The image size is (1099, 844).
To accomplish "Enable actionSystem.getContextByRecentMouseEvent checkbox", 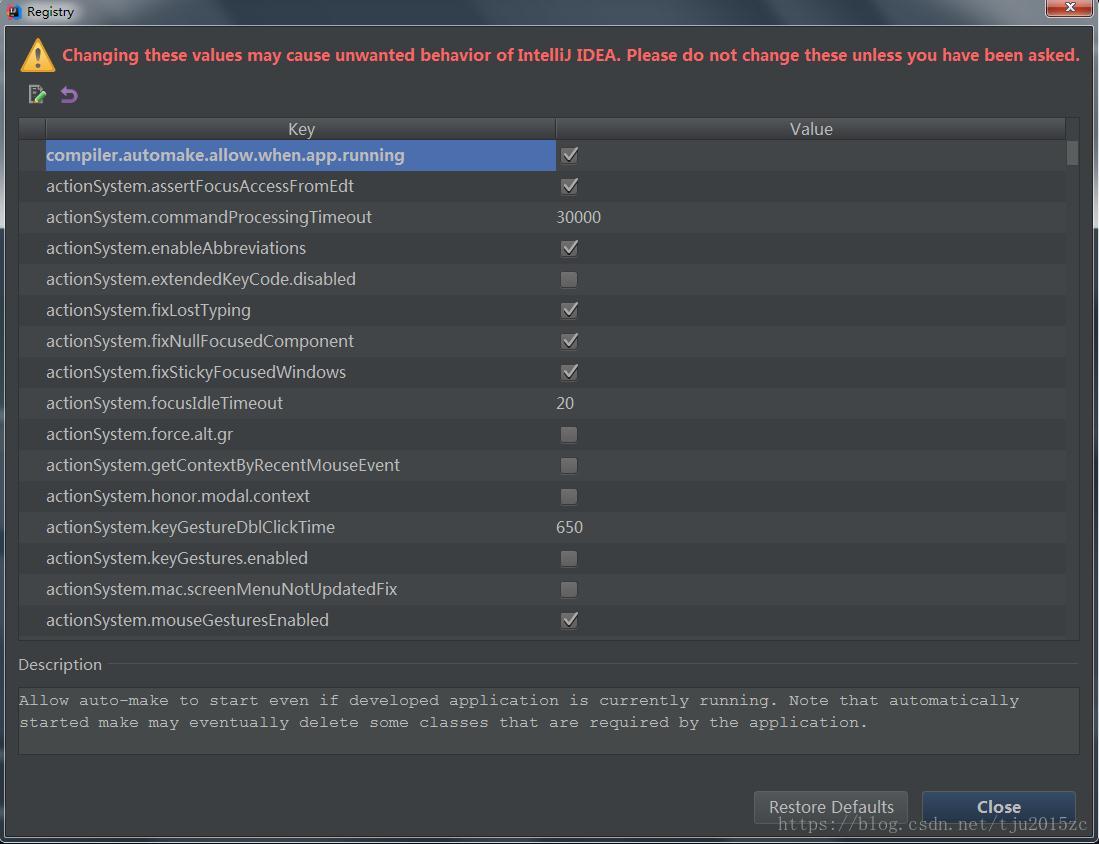I will [x=569, y=465].
